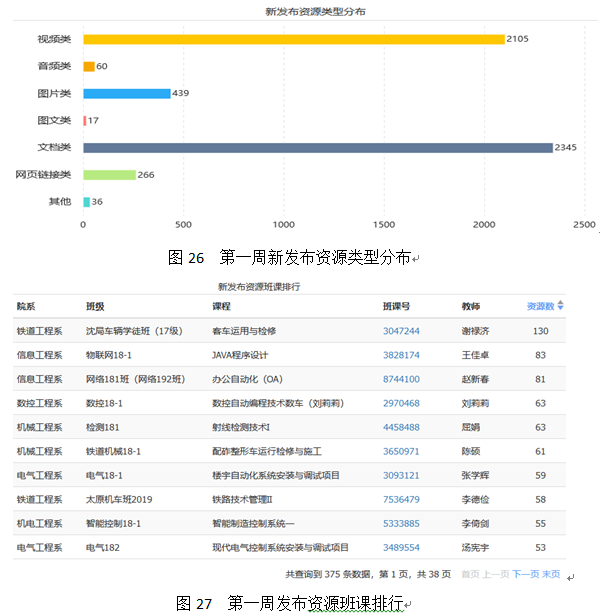
Task: Open class number link 3489554
Action: [401, 547]
